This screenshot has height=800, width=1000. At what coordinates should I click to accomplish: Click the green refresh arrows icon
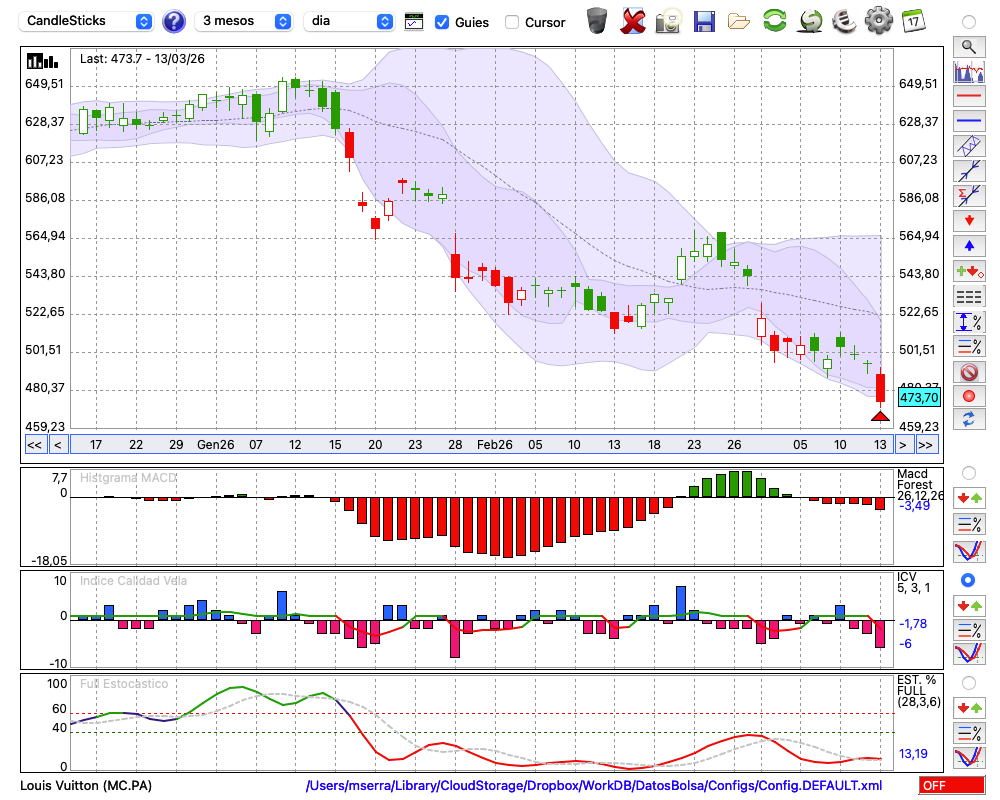774,20
